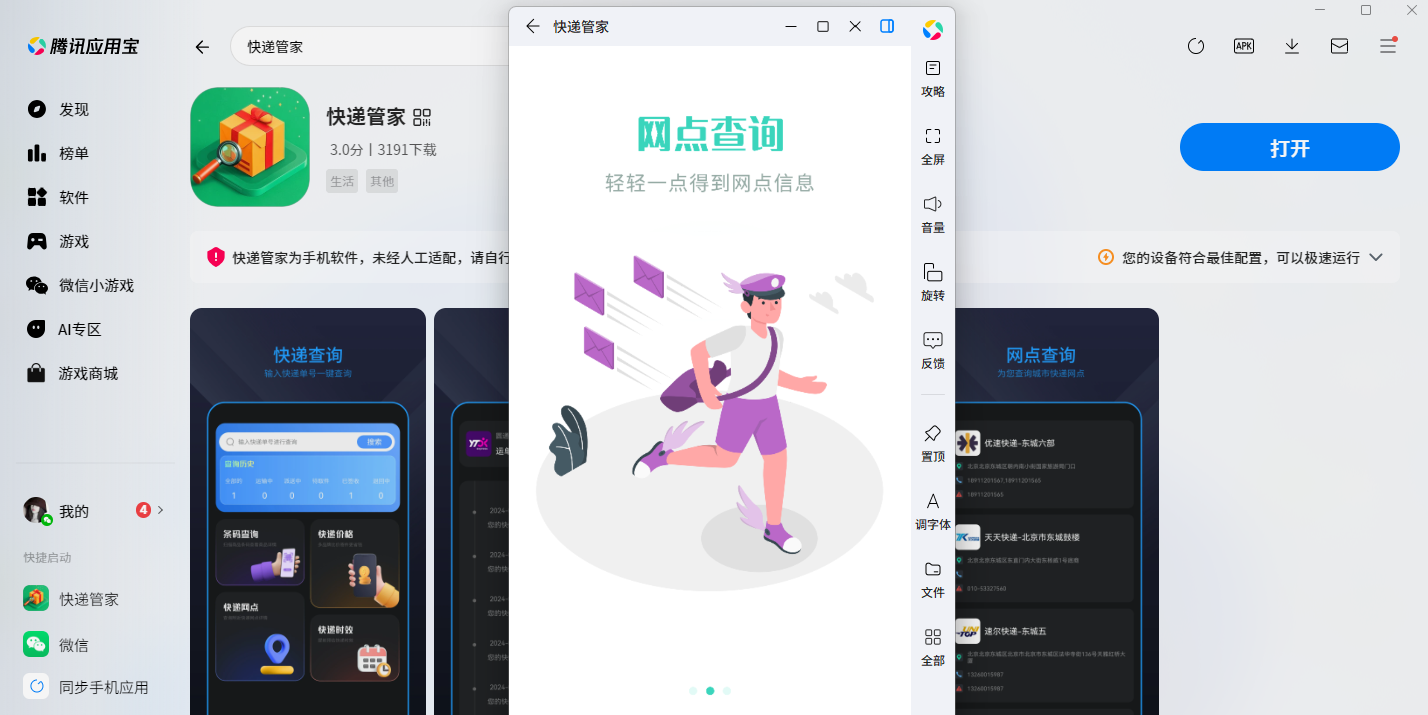Select the third onboarding page dot
Screen dimensions: 1428x715
[x=727, y=691]
